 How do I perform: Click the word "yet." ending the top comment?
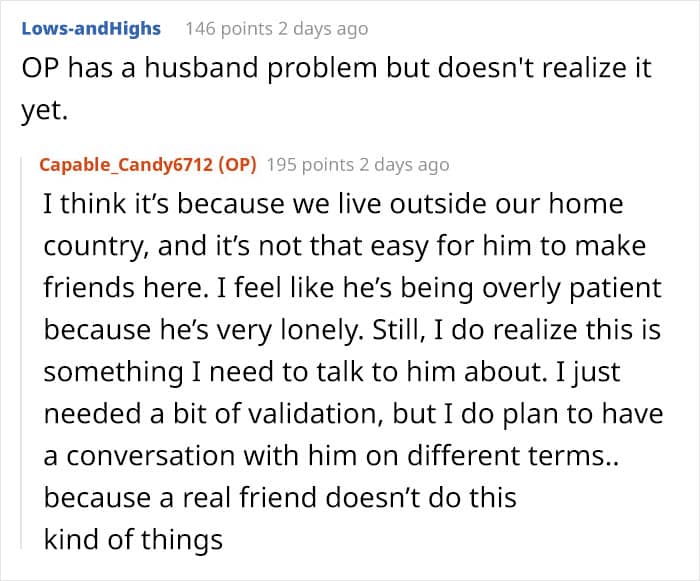click(43, 112)
